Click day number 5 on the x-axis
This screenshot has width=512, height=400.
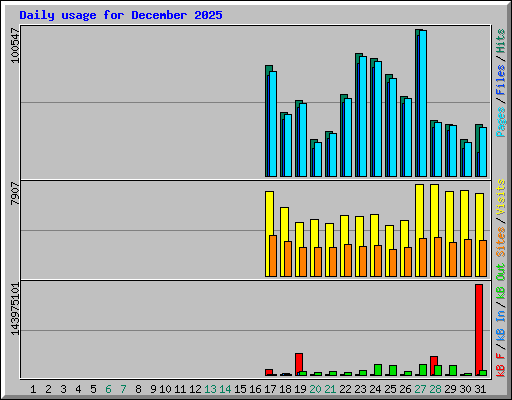tap(93, 389)
